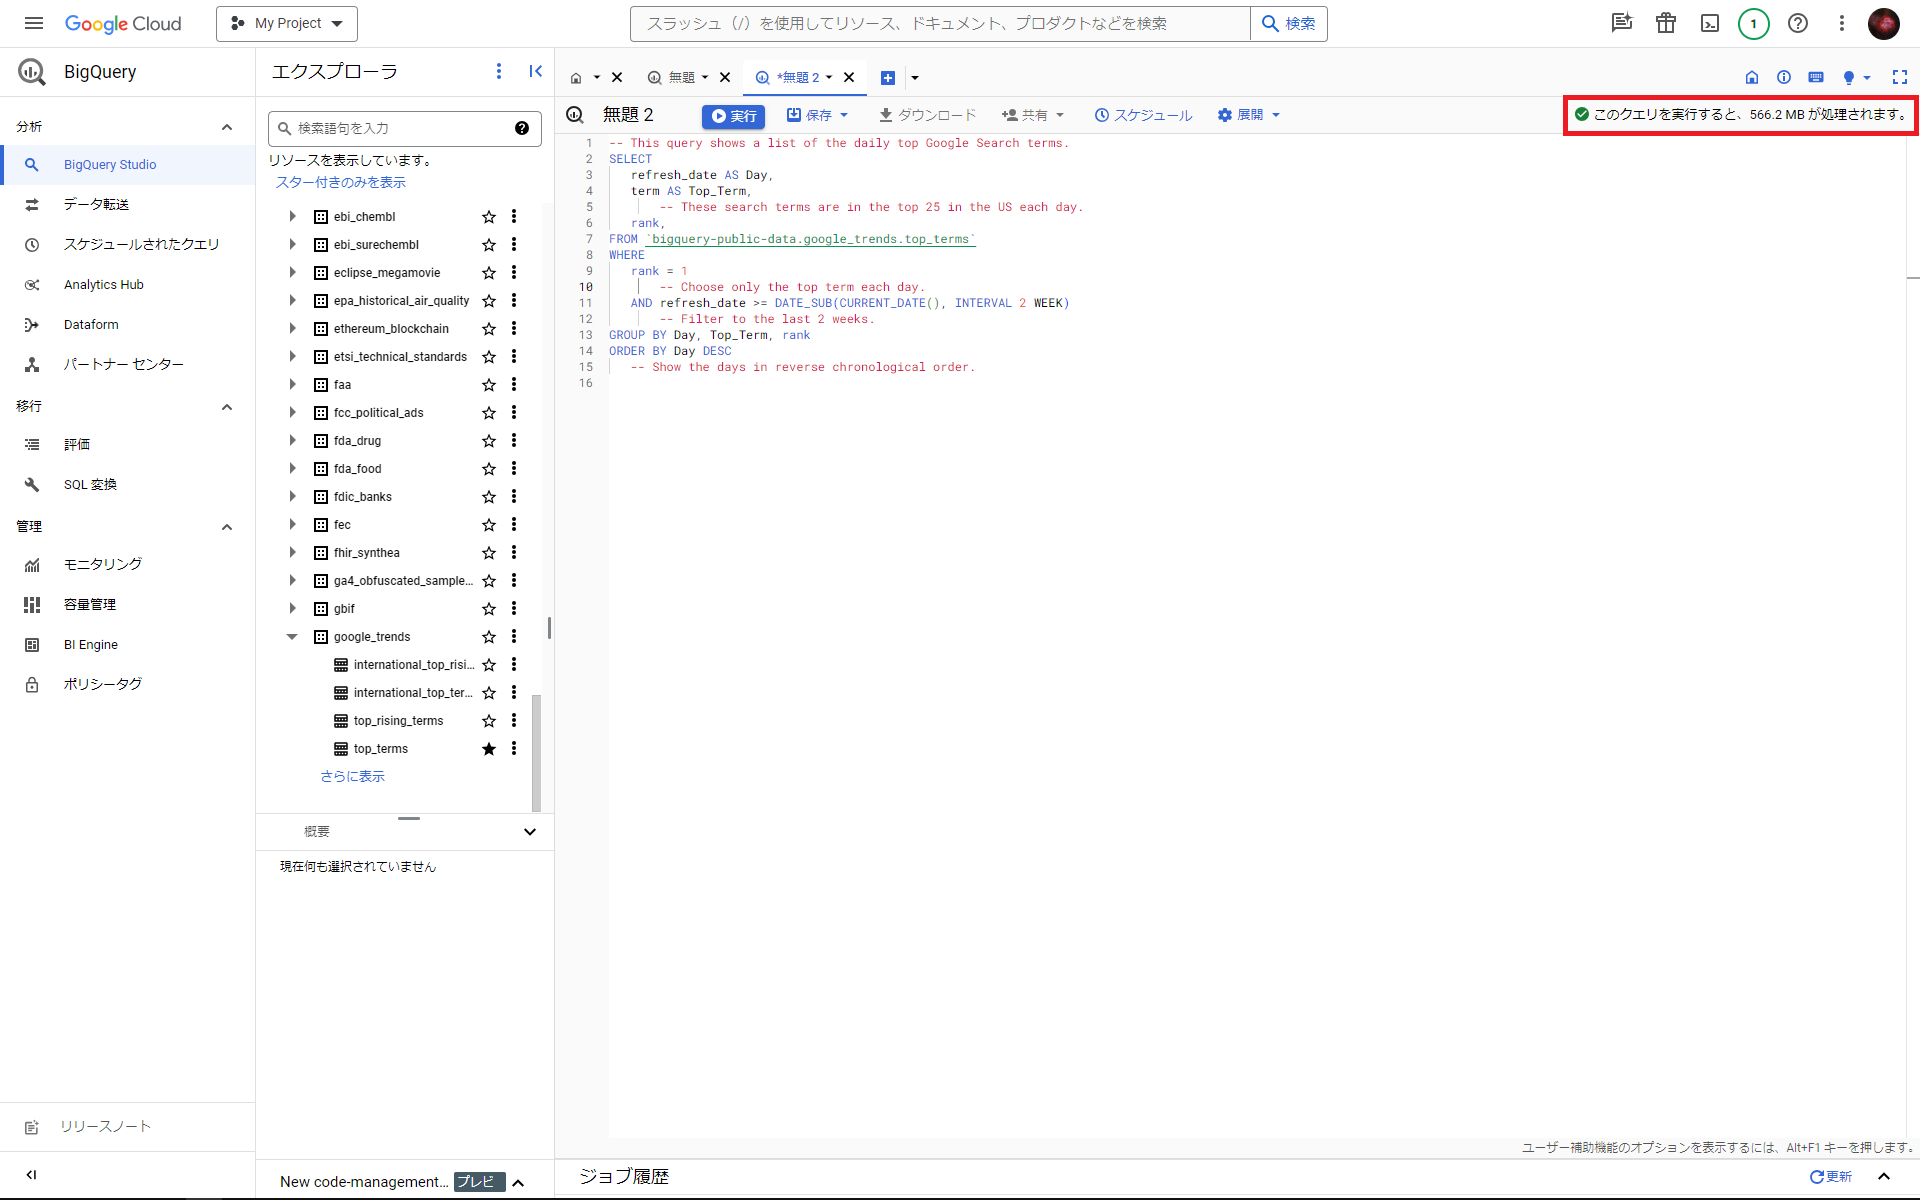Activate Cloud Shell terminal icon
This screenshot has height=1200, width=1920.
(x=1709, y=23)
